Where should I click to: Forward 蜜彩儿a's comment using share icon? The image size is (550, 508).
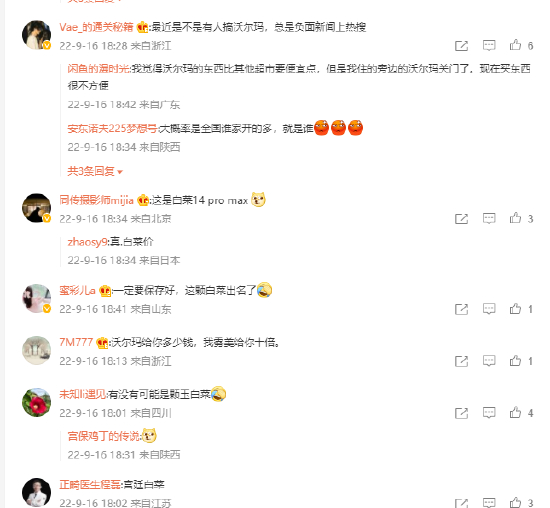pos(461,309)
